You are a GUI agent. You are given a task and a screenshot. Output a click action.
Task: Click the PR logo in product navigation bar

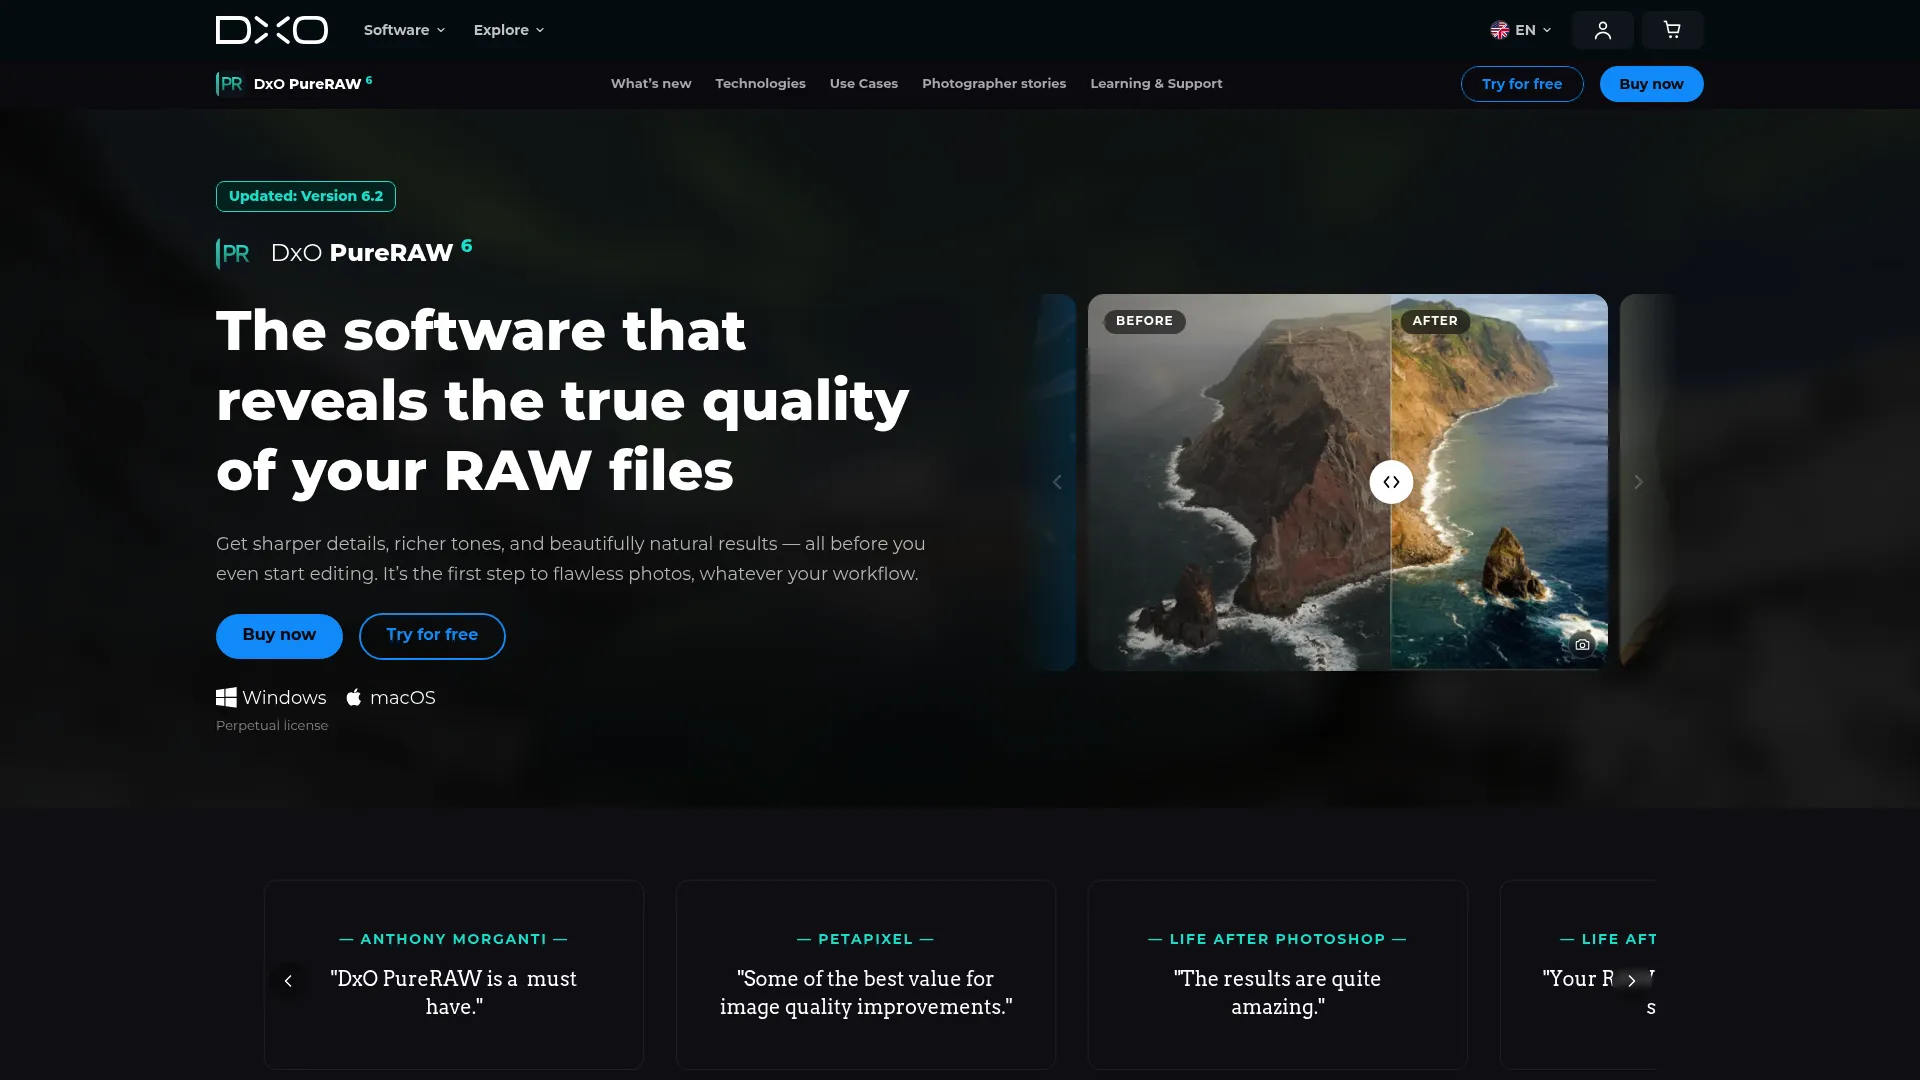pyautogui.click(x=230, y=84)
